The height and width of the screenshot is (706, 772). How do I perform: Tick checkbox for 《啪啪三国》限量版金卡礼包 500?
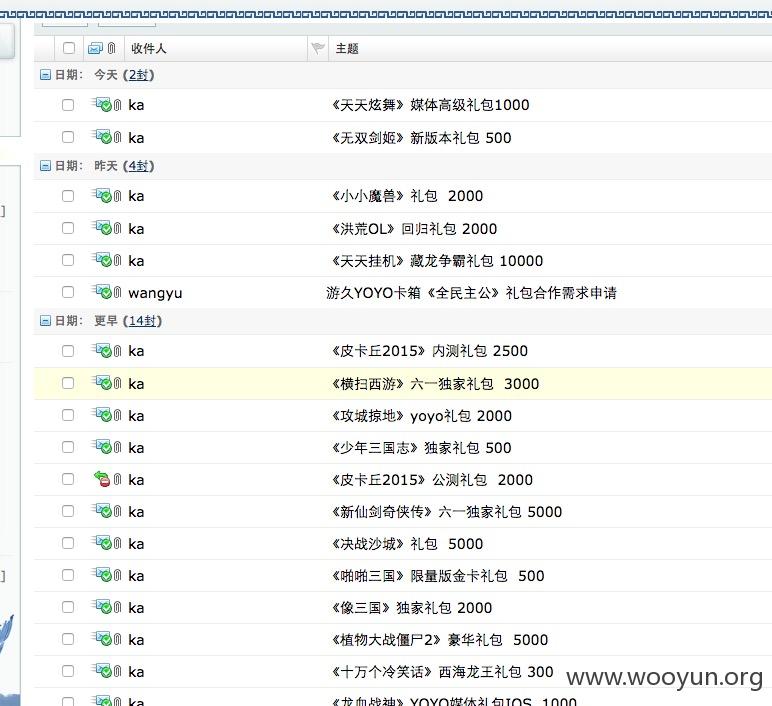pyautogui.click(x=68, y=575)
